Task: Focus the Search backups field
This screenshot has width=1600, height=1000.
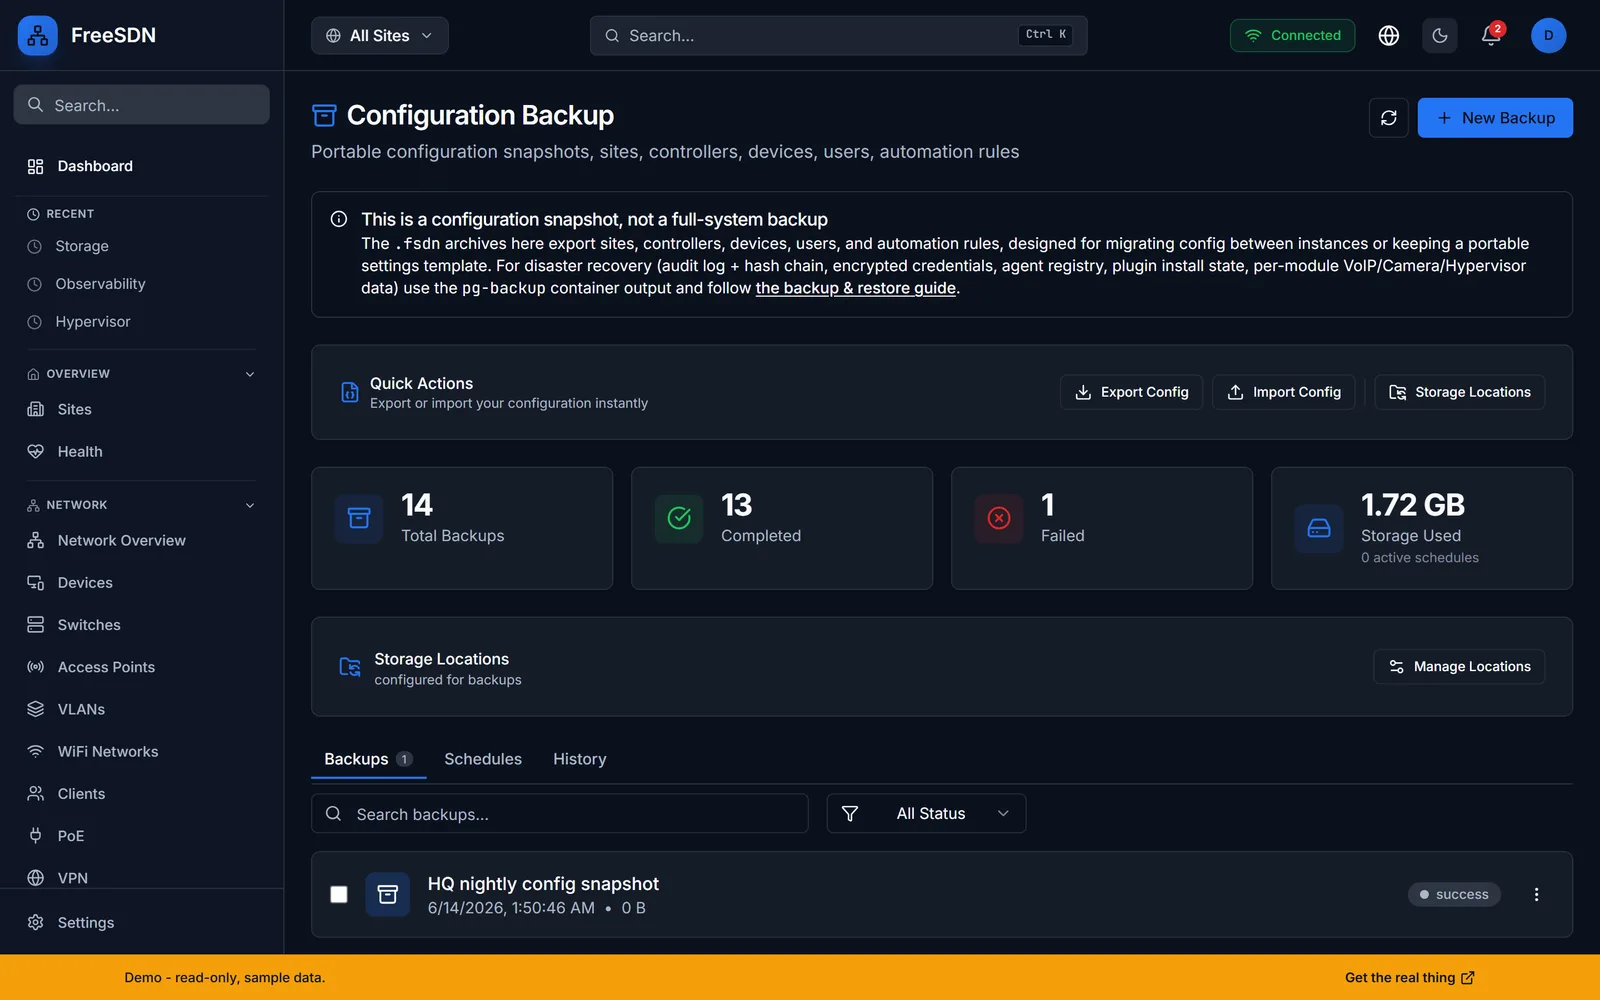Action: point(560,814)
